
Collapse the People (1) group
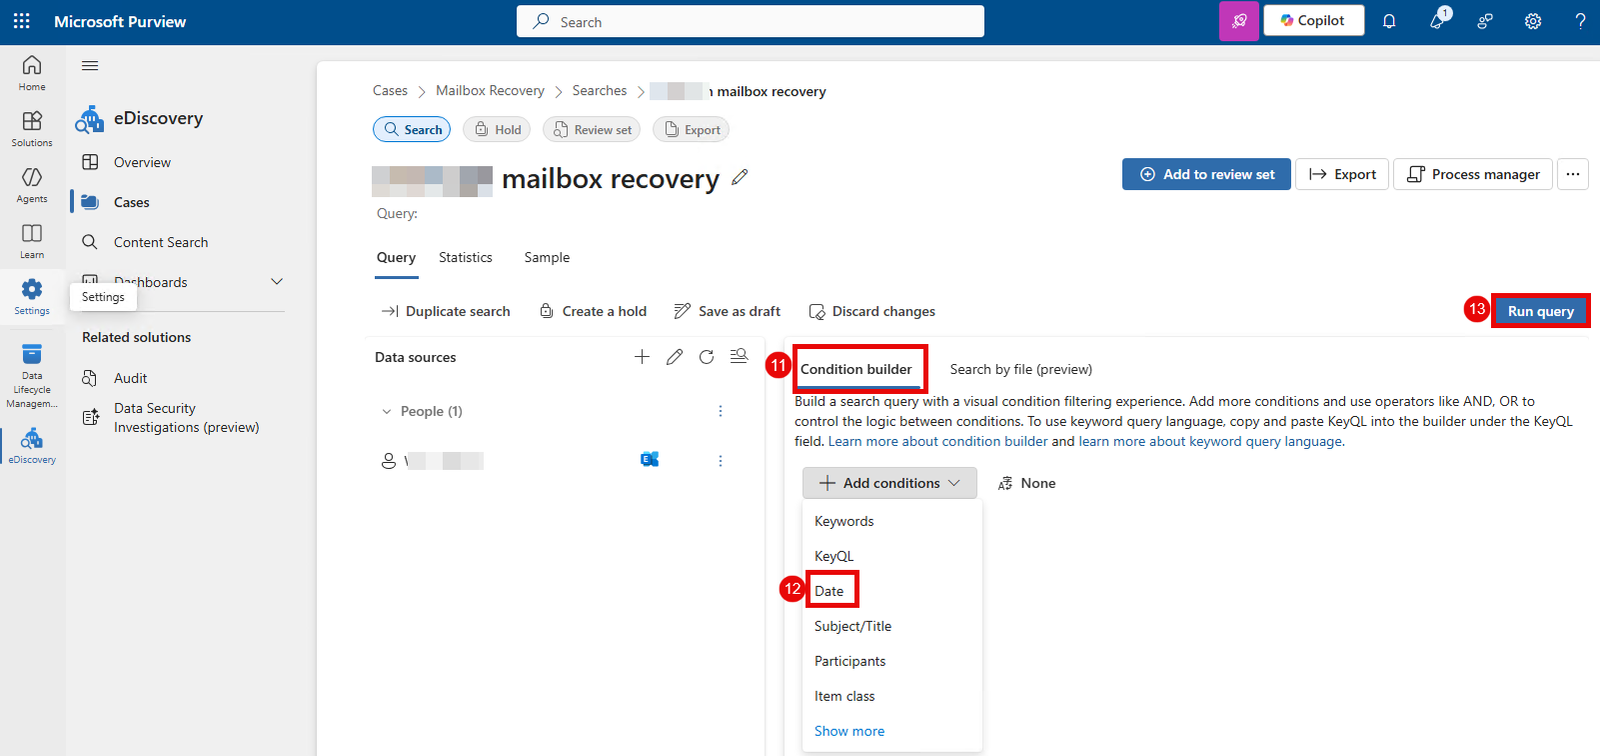pyautogui.click(x=387, y=411)
